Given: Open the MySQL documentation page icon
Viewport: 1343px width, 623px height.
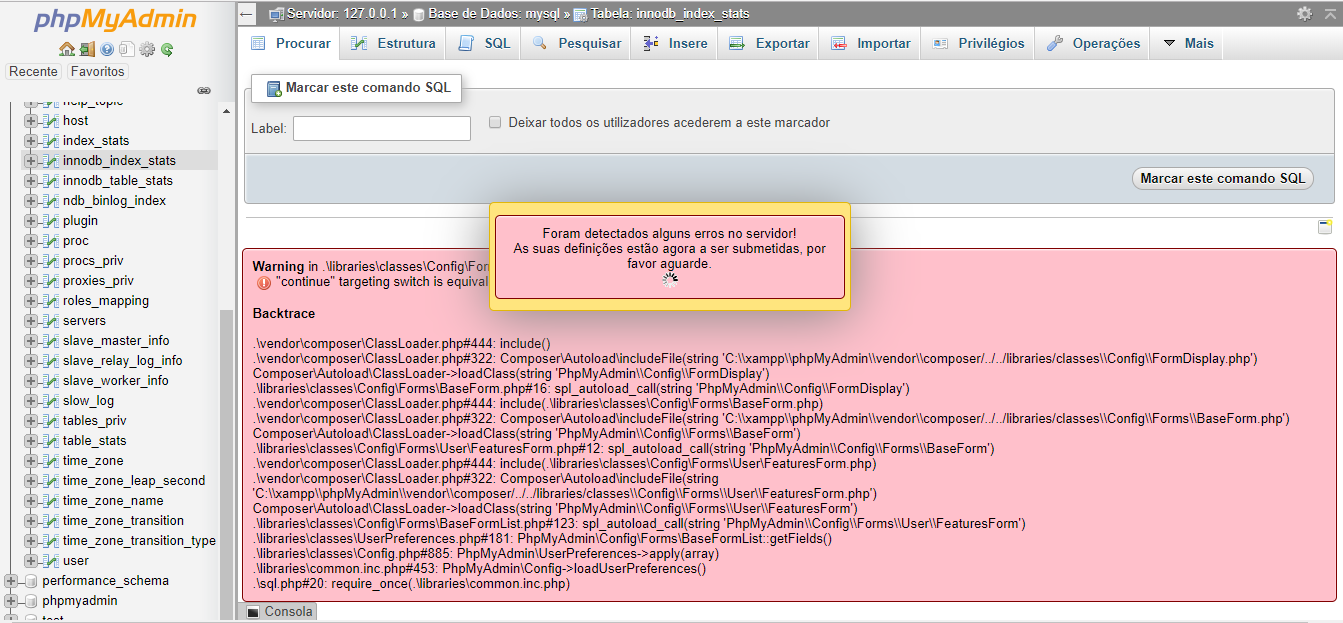Looking at the screenshot, I should point(126,49).
